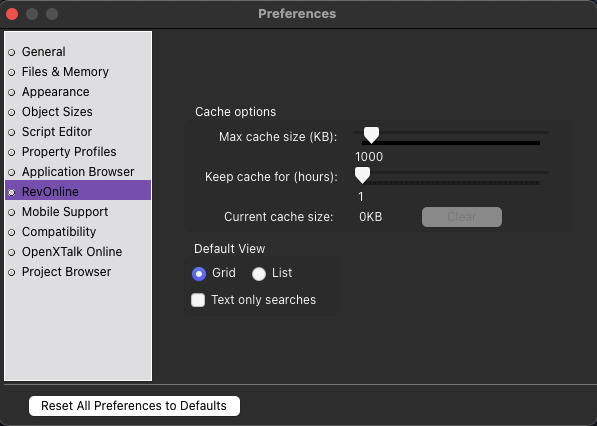
Task: Click the circle icon next to Mobile Support
Action: pyautogui.click(x=12, y=212)
